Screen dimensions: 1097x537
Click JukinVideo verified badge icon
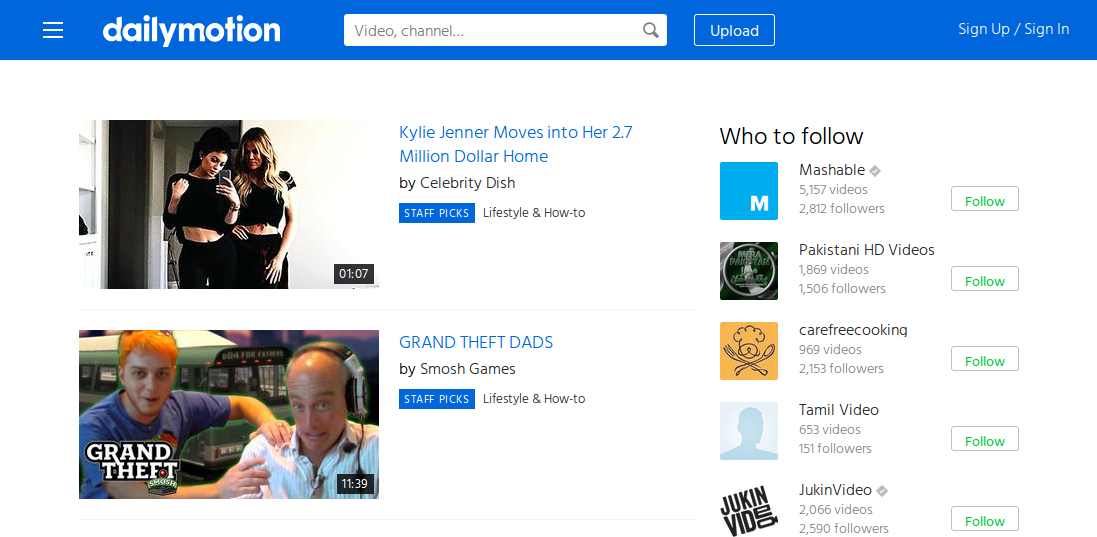point(882,490)
